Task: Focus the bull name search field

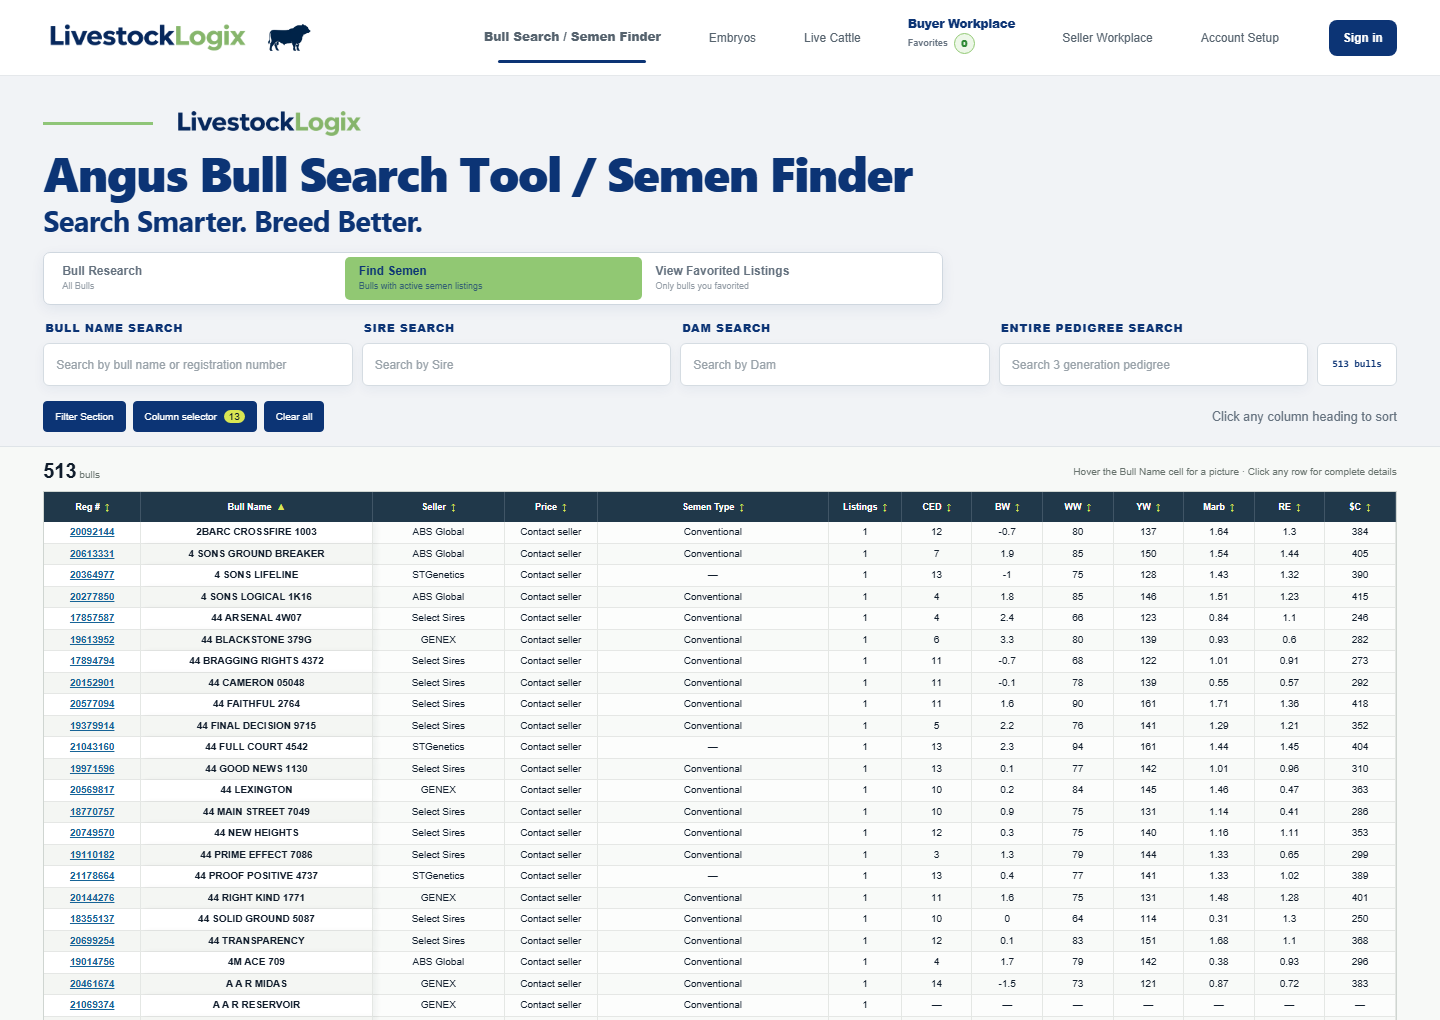Action: coord(198,365)
